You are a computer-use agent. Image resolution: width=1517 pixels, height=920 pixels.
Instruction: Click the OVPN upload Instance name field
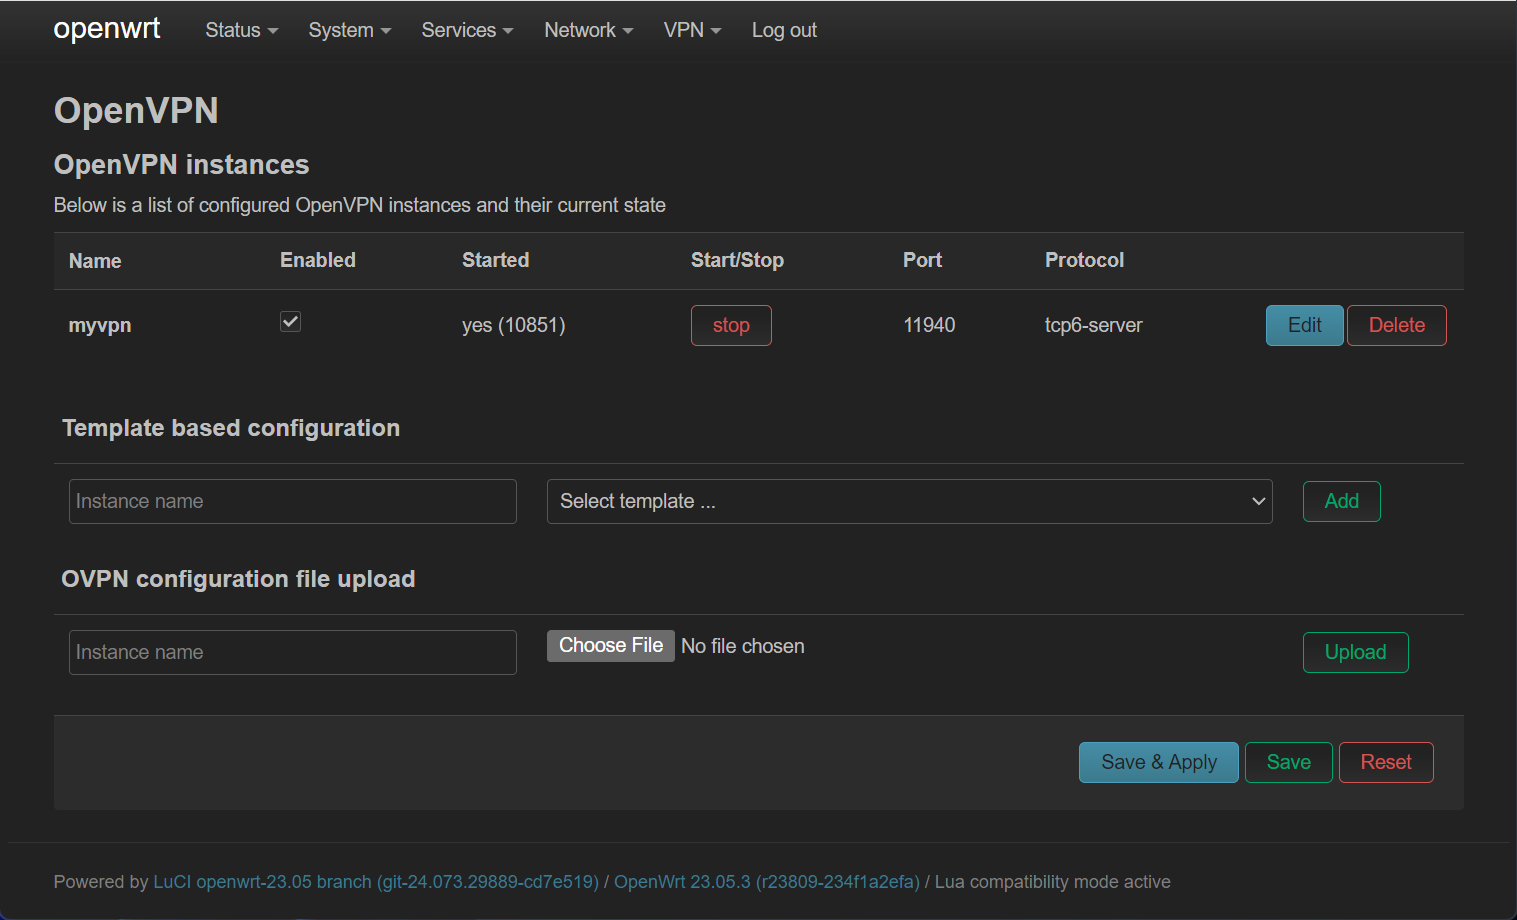292,652
